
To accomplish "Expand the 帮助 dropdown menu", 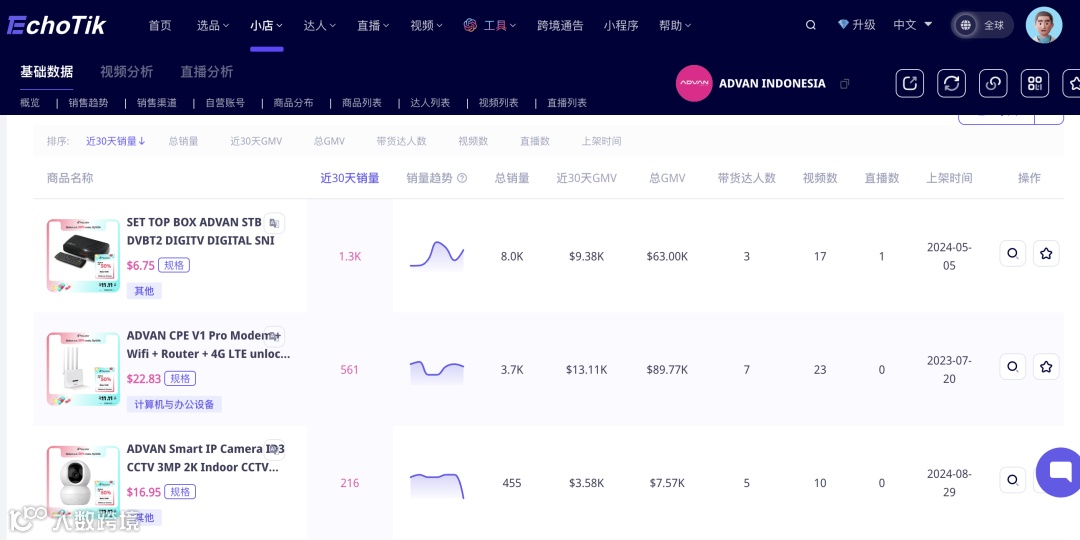I will (x=675, y=25).
